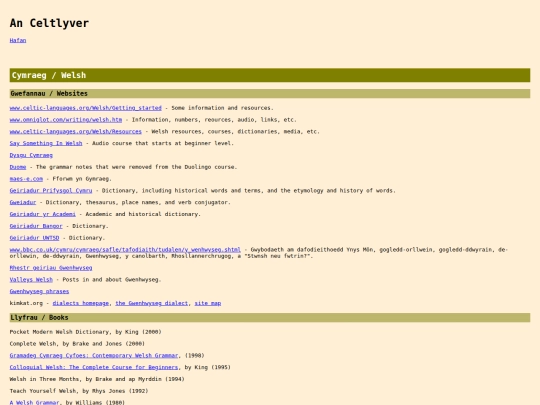Click 'Some information and resources' description
This screenshot has height=405, width=540.
(222, 108)
